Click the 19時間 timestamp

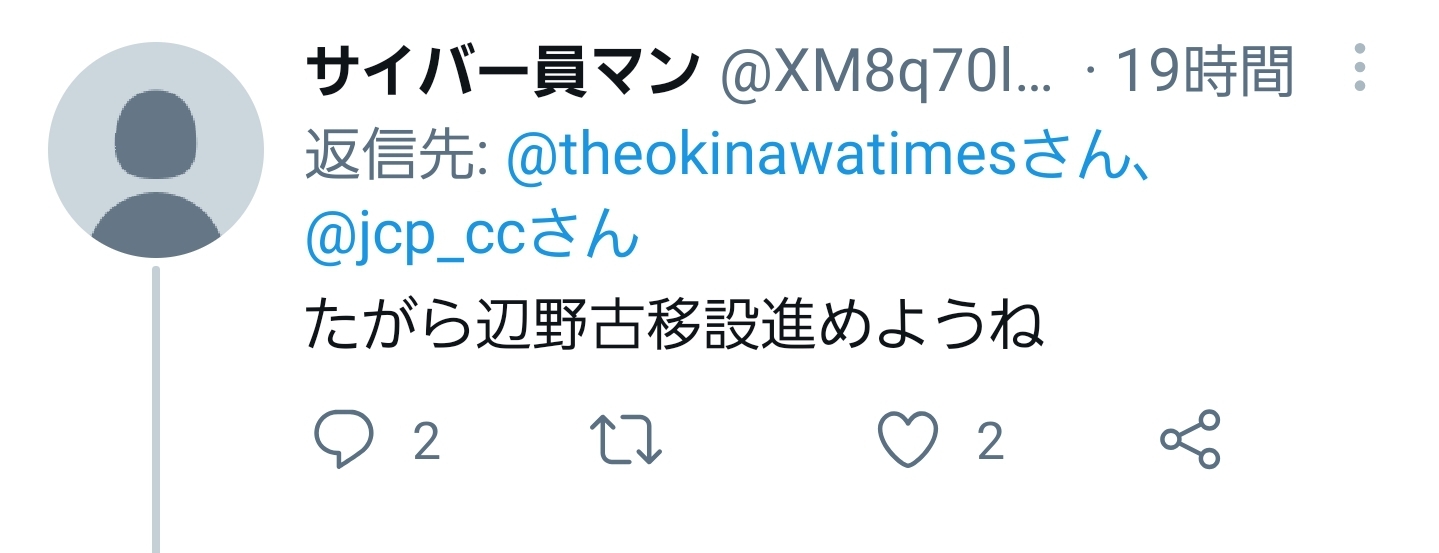1205,72
